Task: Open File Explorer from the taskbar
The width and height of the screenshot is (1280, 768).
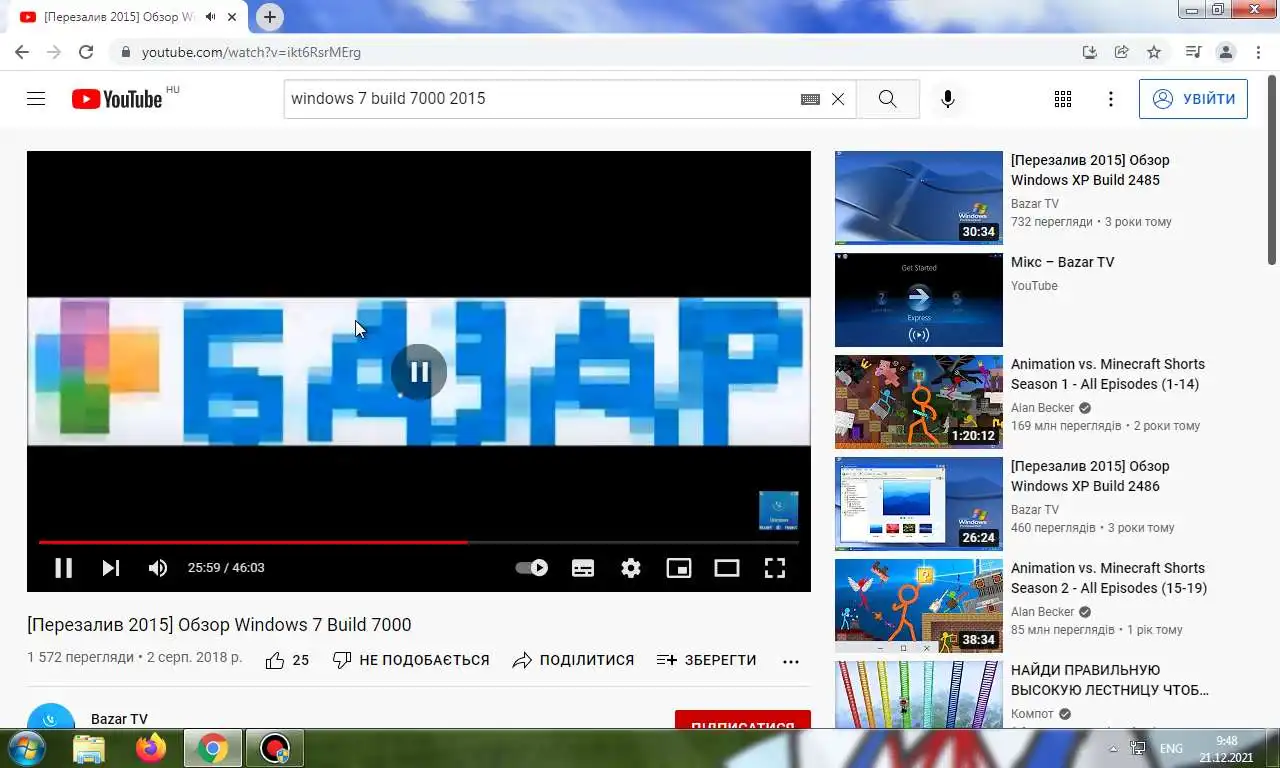Action: click(89, 748)
